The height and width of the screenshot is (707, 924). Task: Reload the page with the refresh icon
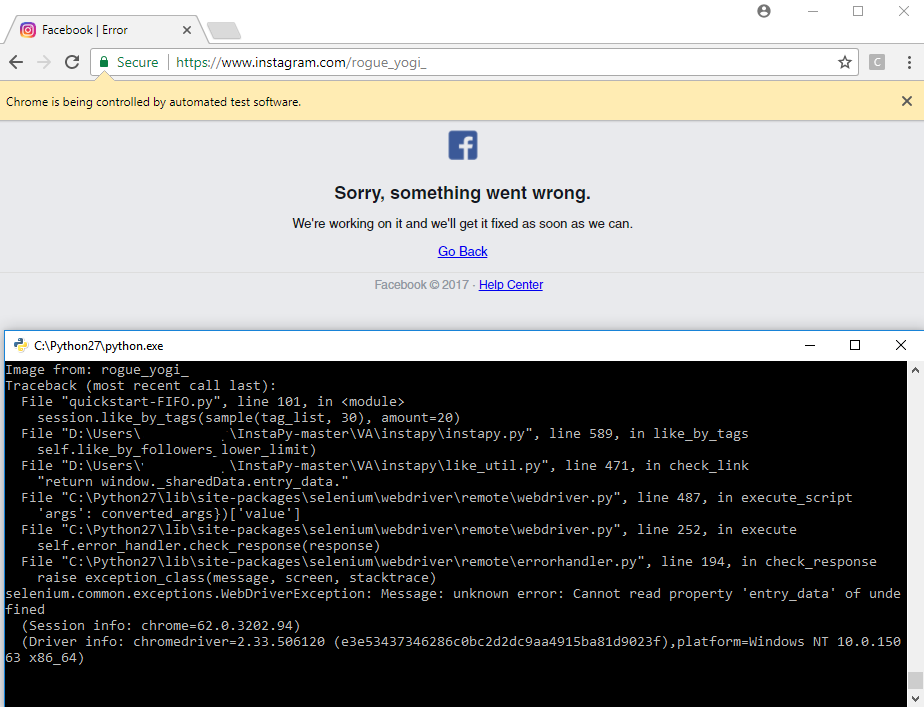pos(72,62)
